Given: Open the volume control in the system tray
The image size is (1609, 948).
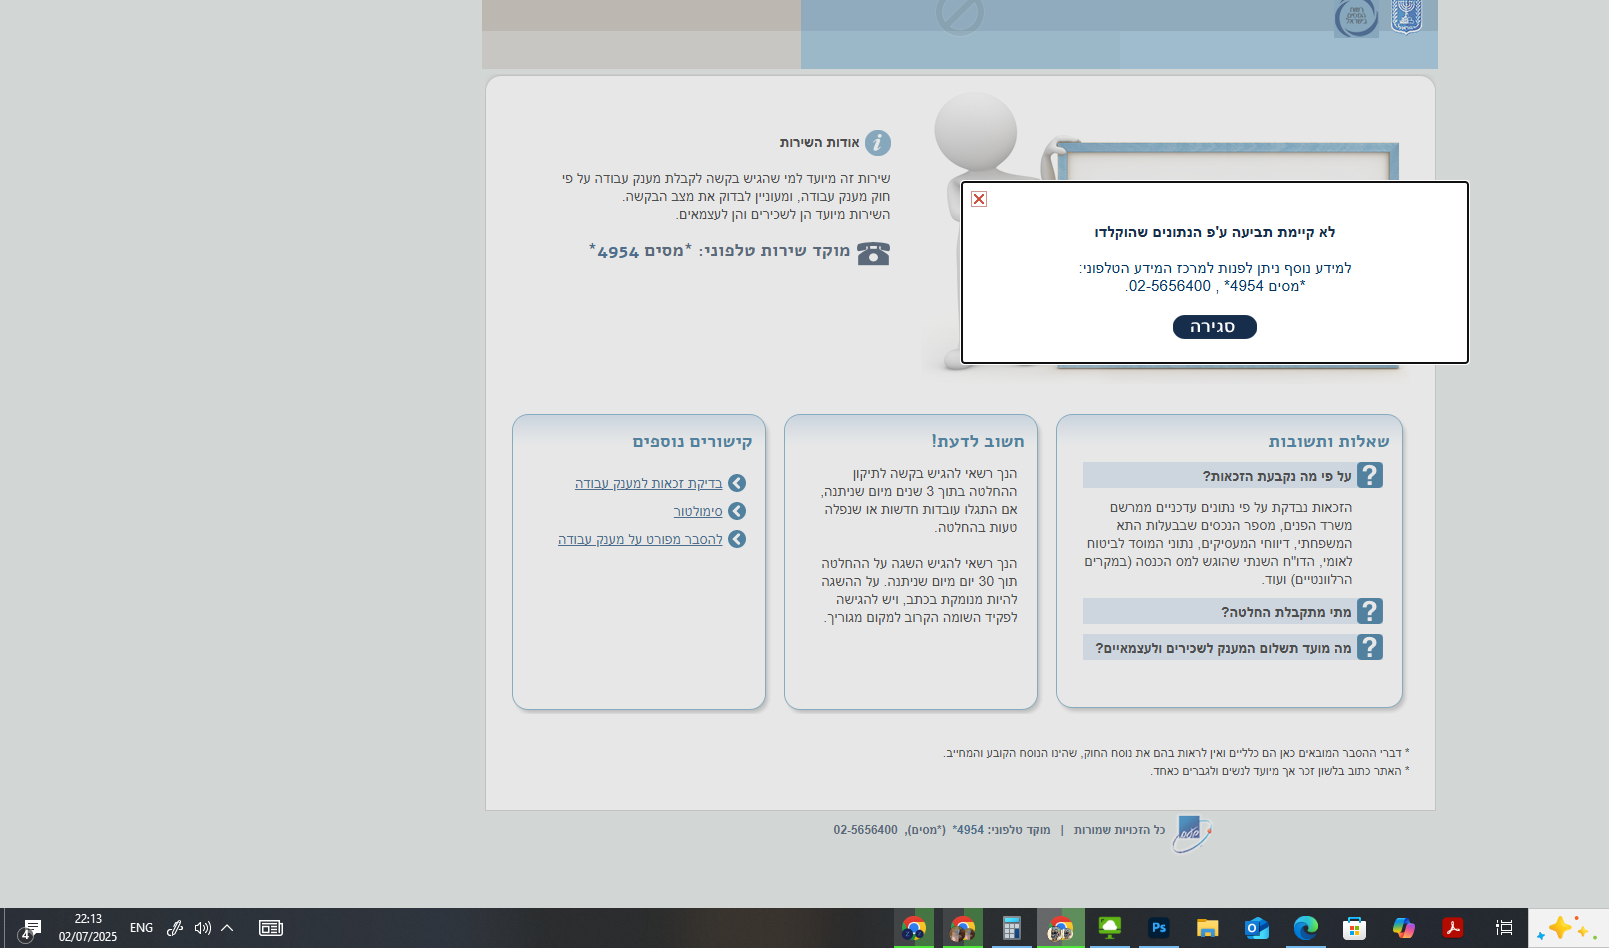Looking at the screenshot, I should (202, 928).
